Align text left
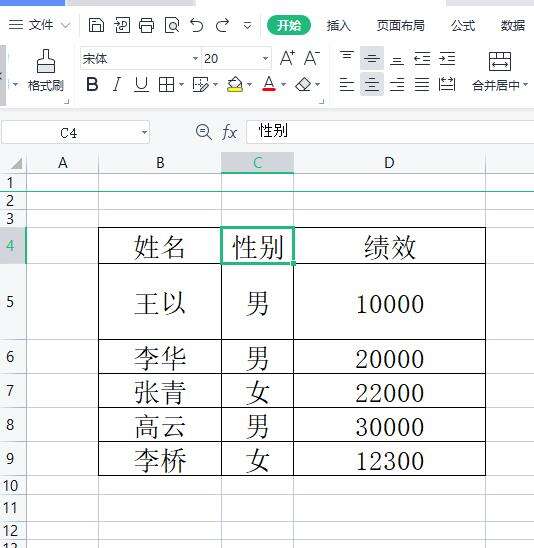 pyautogui.click(x=347, y=85)
